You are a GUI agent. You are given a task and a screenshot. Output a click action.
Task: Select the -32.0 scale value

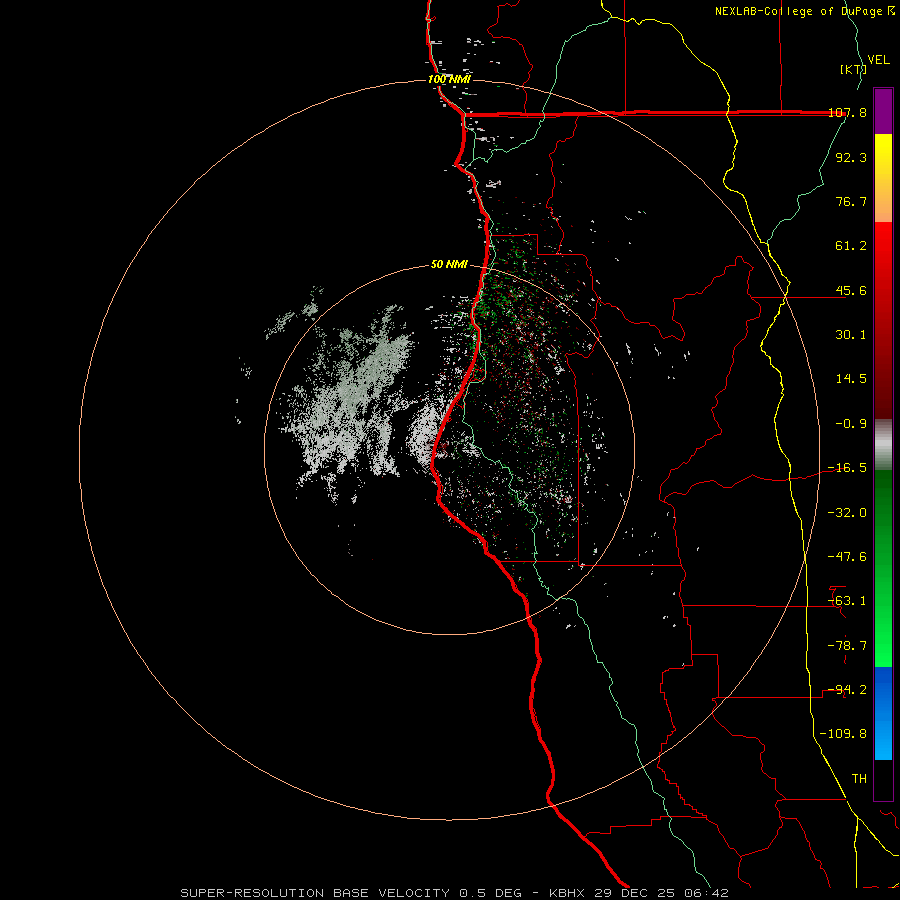(x=847, y=513)
